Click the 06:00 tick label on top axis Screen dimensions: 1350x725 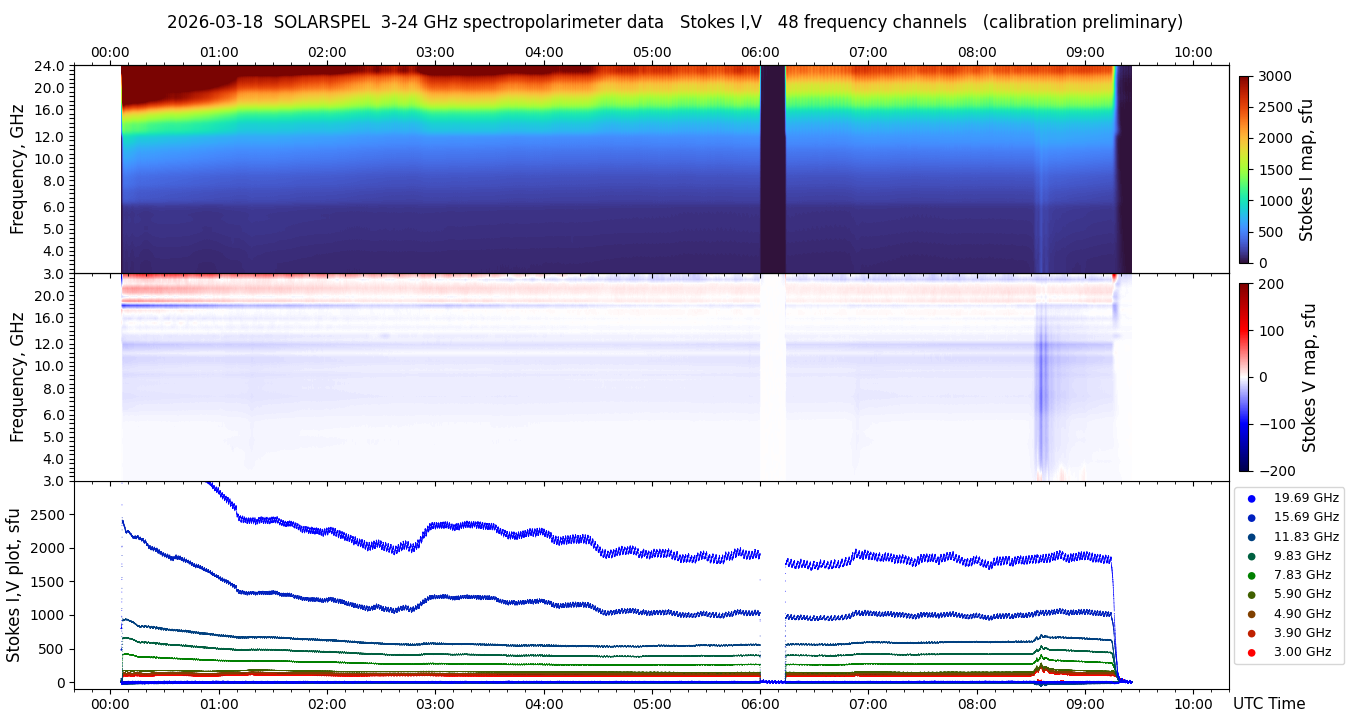[x=760, y=52]
